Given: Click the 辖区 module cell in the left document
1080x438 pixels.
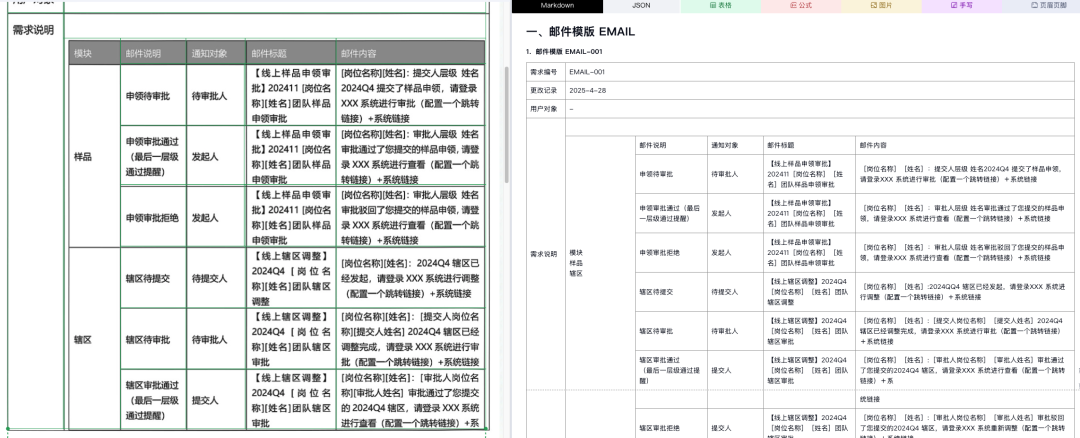Looking at the screenshot, I should [94, 340].
